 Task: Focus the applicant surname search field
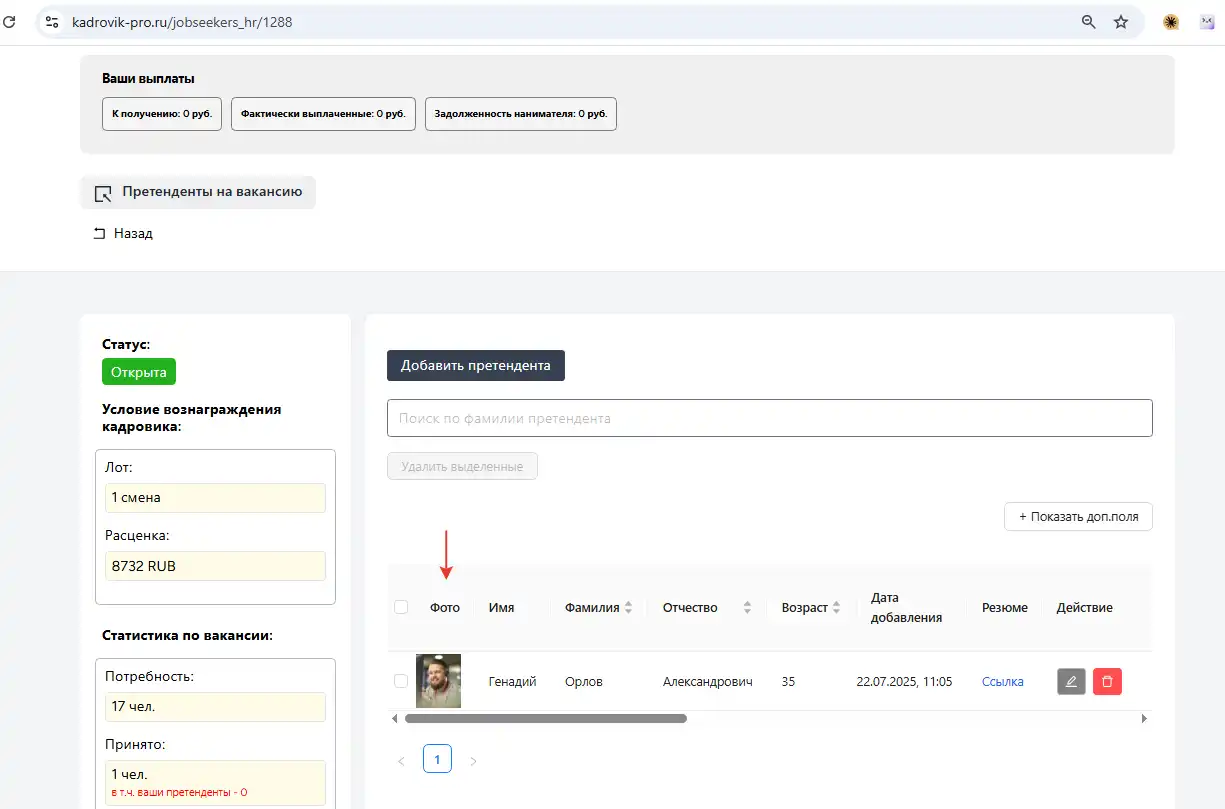pos(769,418)
